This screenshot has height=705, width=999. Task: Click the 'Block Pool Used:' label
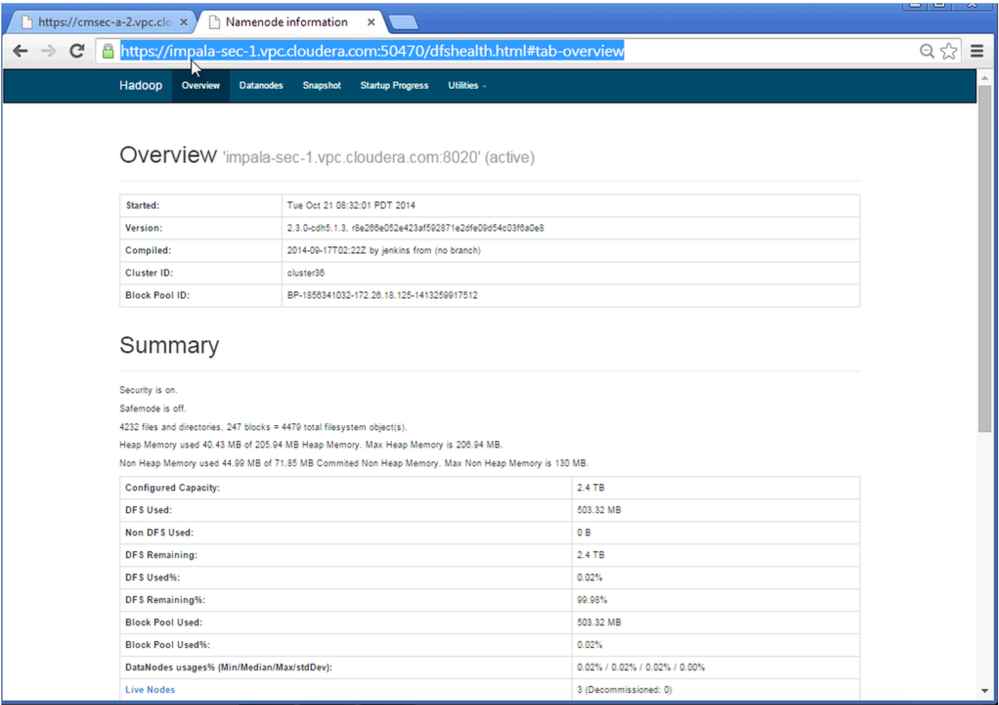pyautogui.click(x=164, y=622)
